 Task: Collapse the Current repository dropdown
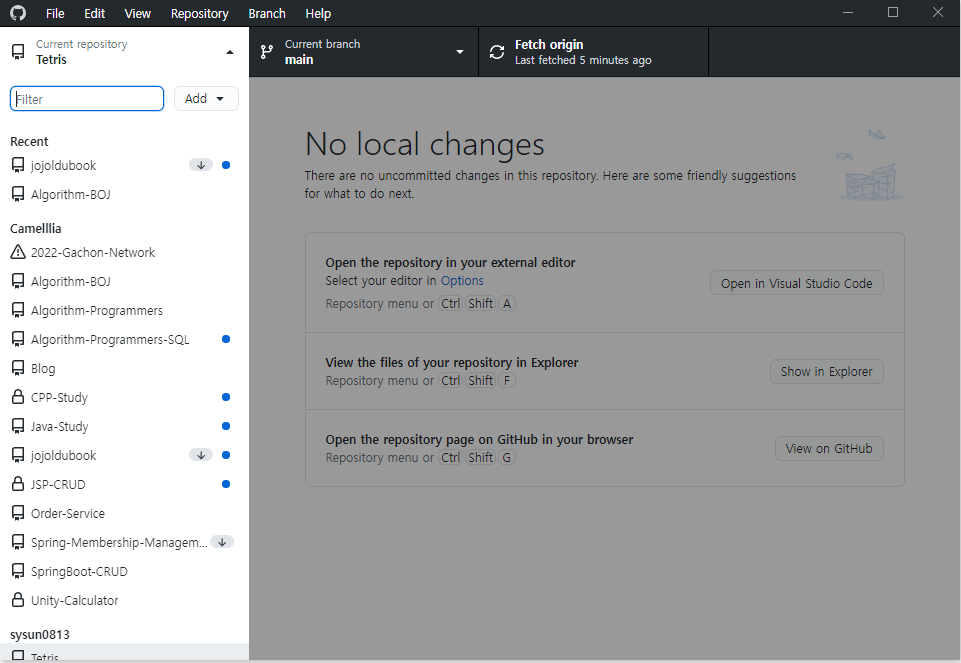click(x=124, y=52)
